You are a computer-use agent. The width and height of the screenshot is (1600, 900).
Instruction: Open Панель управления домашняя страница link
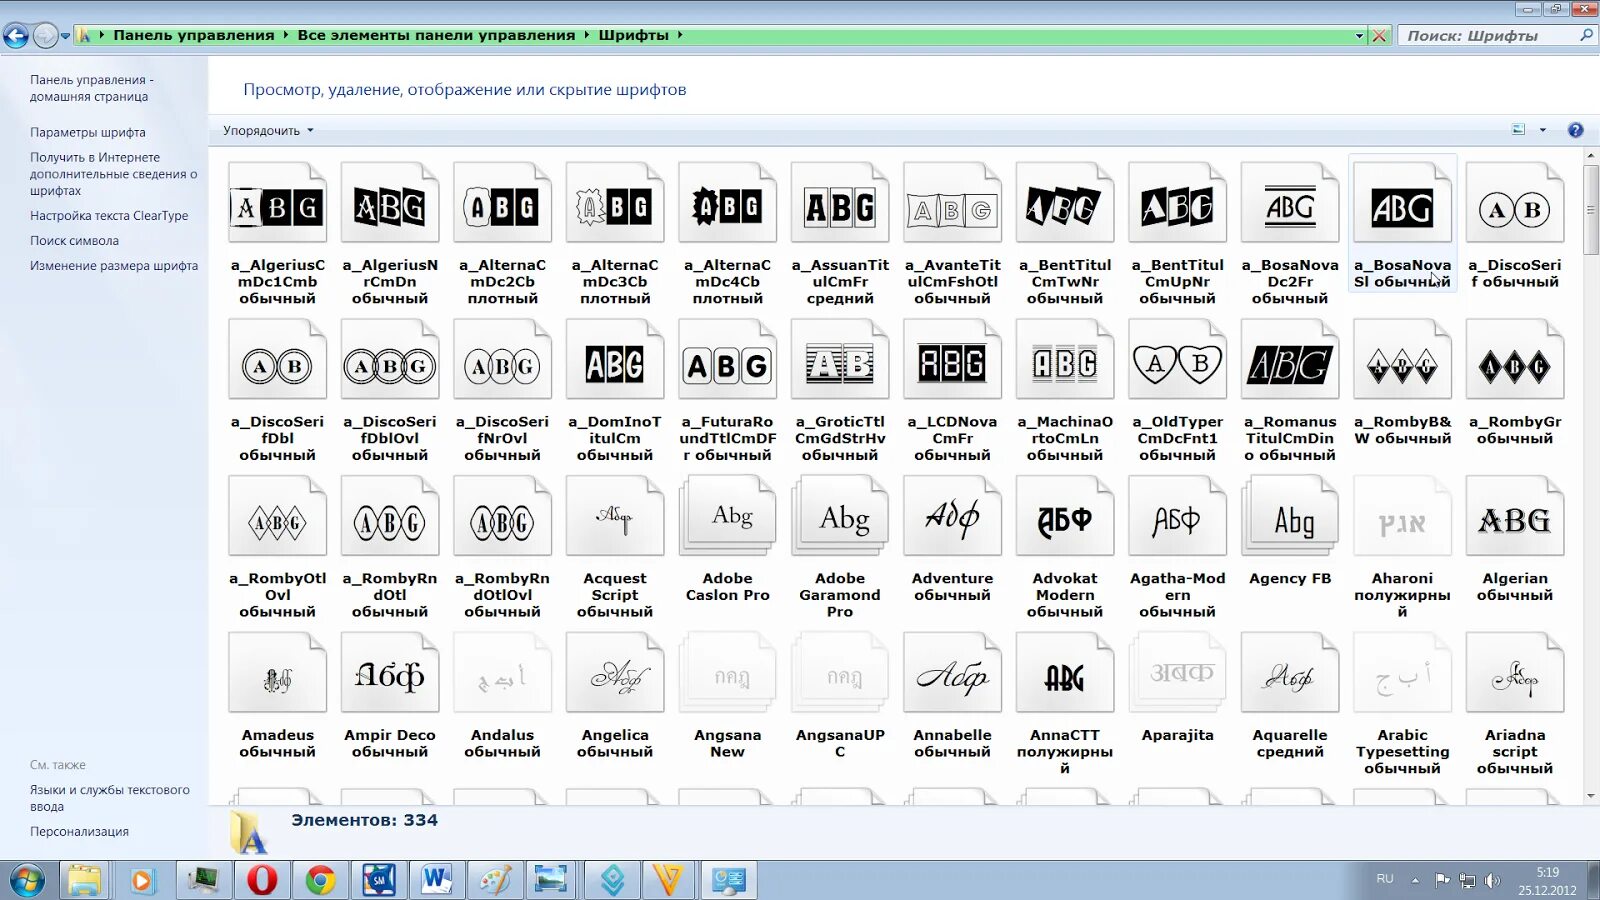(x=91, y=88)
